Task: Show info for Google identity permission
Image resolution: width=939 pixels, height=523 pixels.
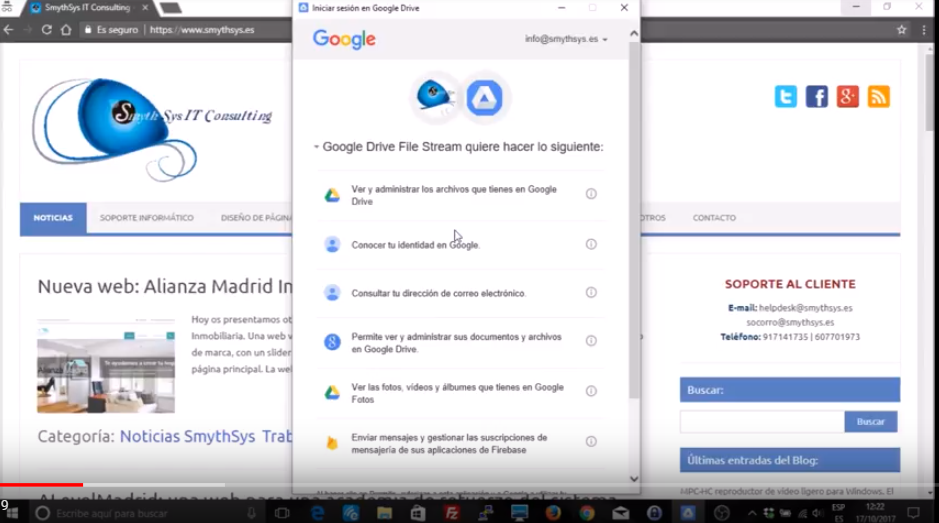Action: [591, 244]
